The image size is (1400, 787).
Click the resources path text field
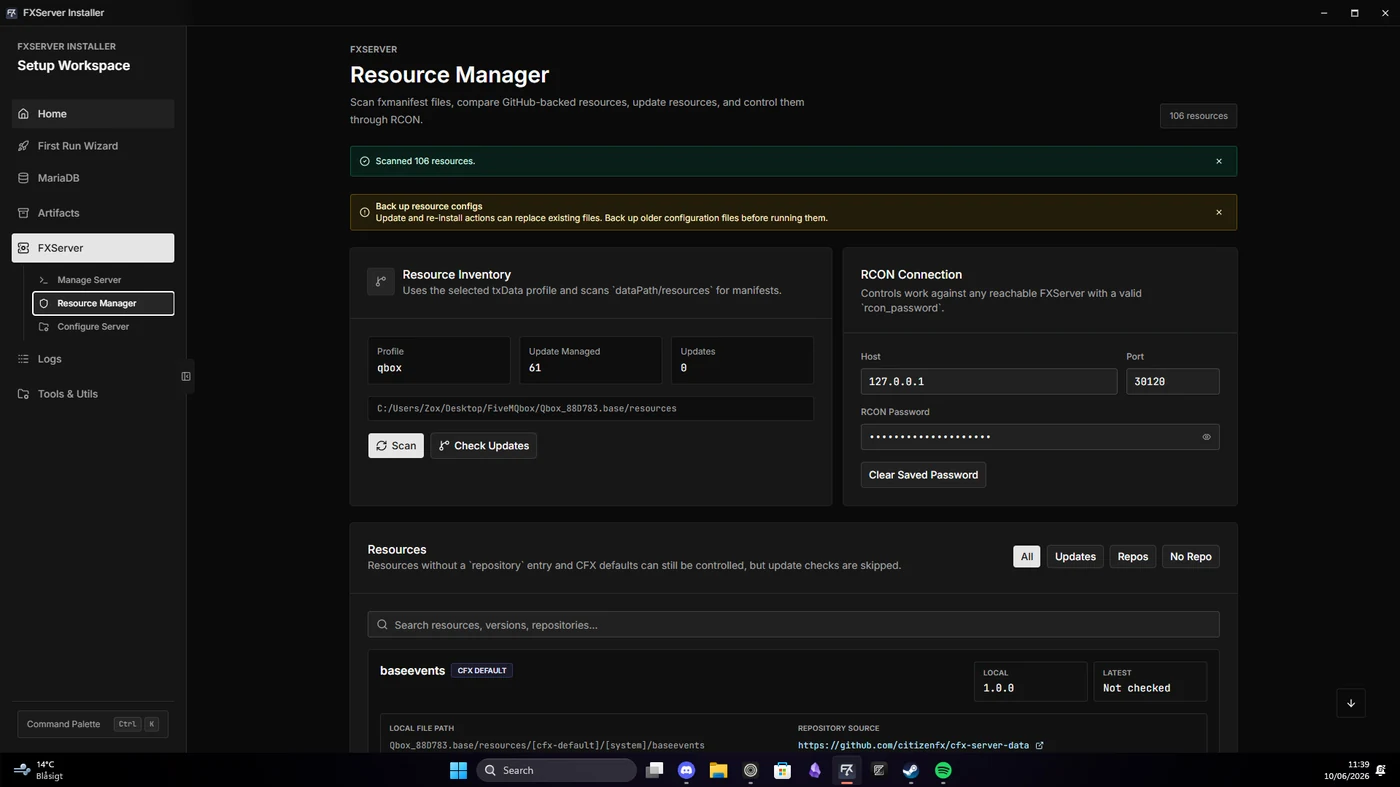click(591, 409)
